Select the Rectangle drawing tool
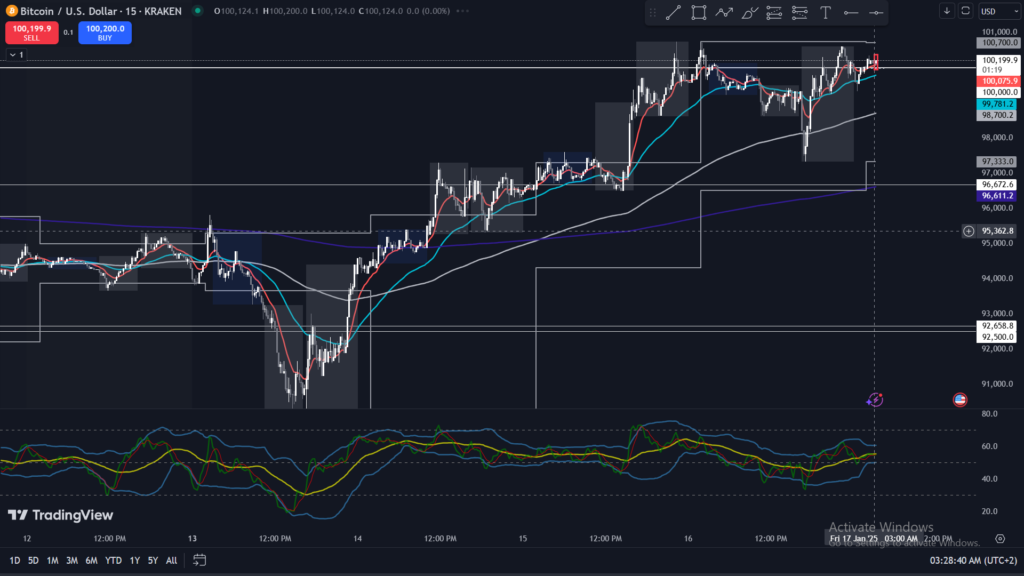This screenshot has width=1024, height=576. coord(698,13)
